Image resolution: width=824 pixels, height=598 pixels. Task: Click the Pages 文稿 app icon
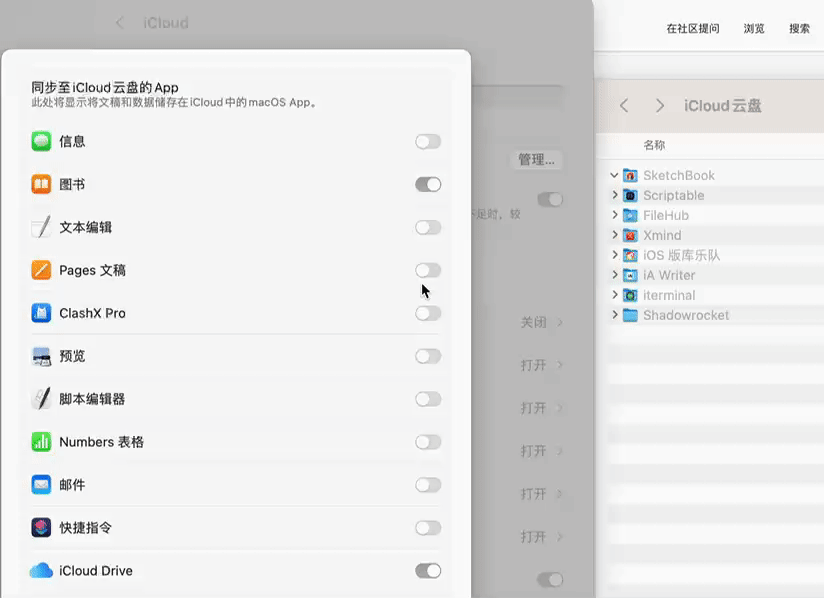pyautogui.click(x=41, y=271)
